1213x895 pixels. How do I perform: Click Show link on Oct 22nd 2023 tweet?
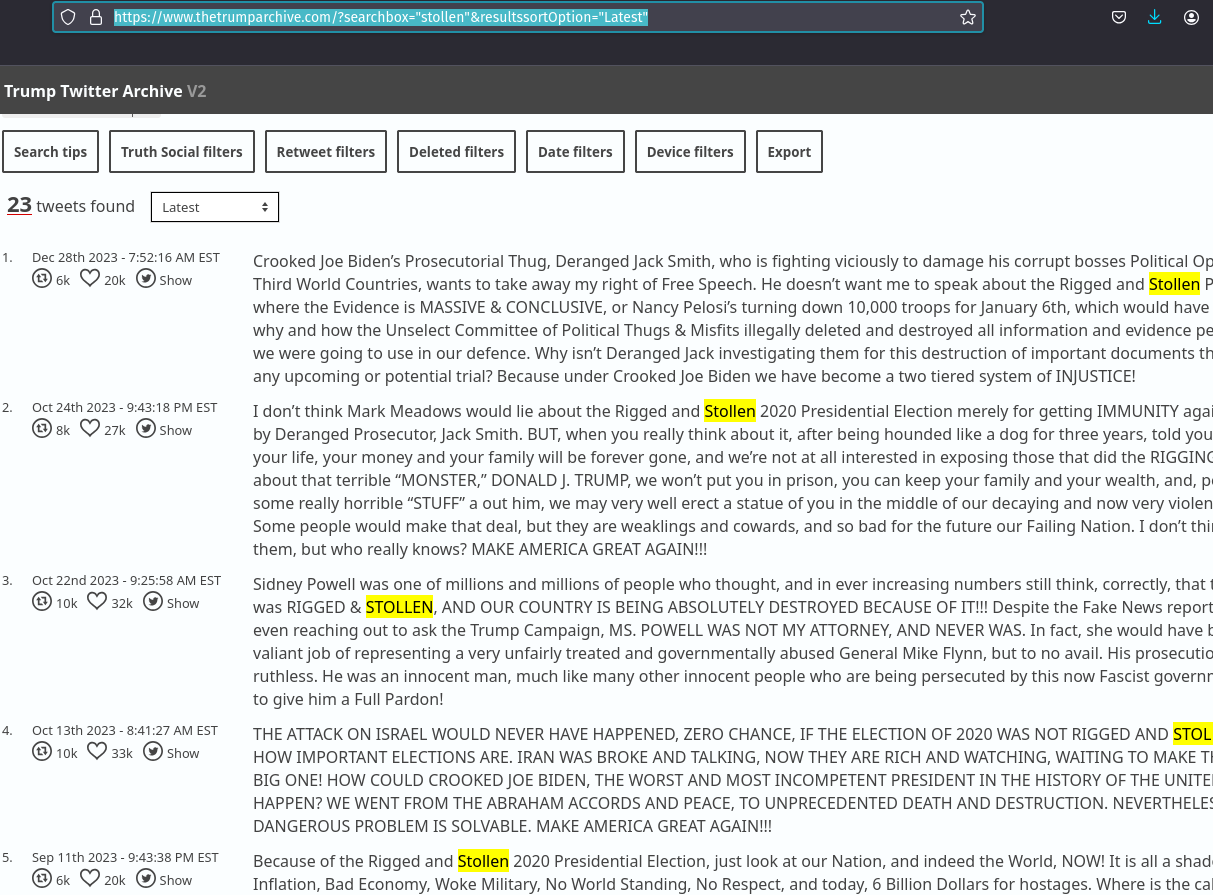tap(183, 603)
